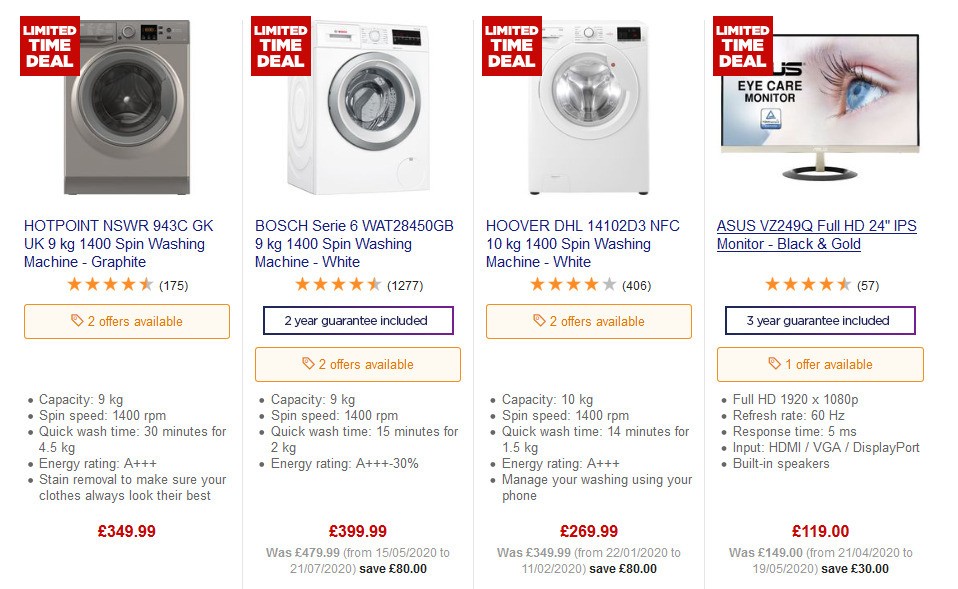The image size is (958, 589).
Task: Click the tag icon in Hotpoint's offers button
Action: tap(78, 321)
